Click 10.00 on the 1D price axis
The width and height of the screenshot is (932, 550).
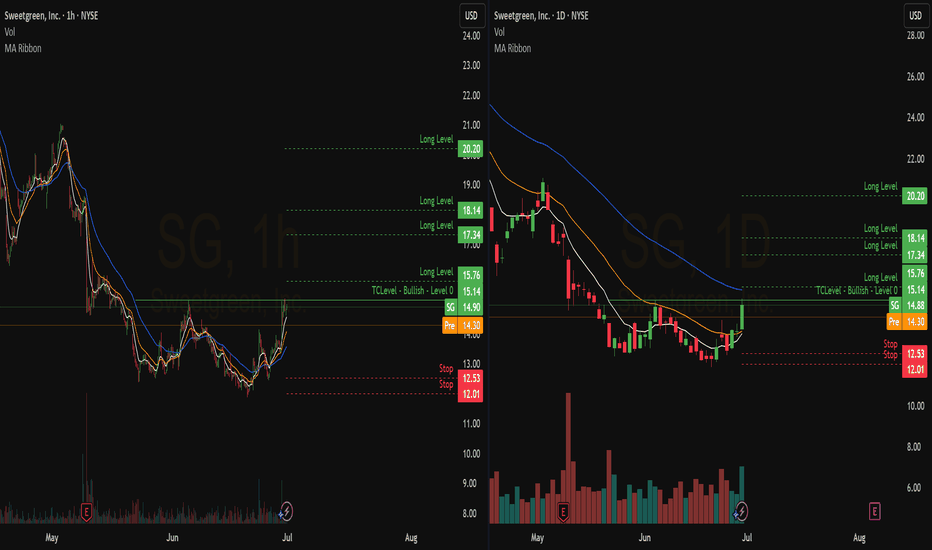point(915,406)
